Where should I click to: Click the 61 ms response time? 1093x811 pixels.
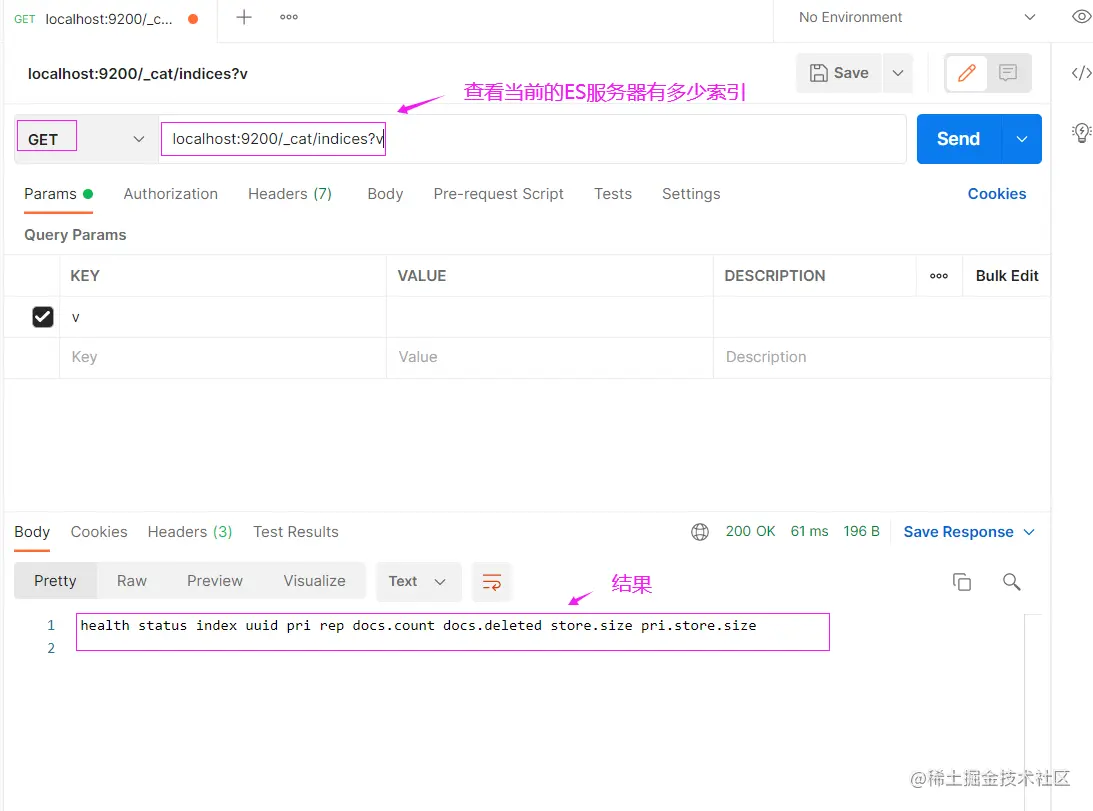pos(809,531)
